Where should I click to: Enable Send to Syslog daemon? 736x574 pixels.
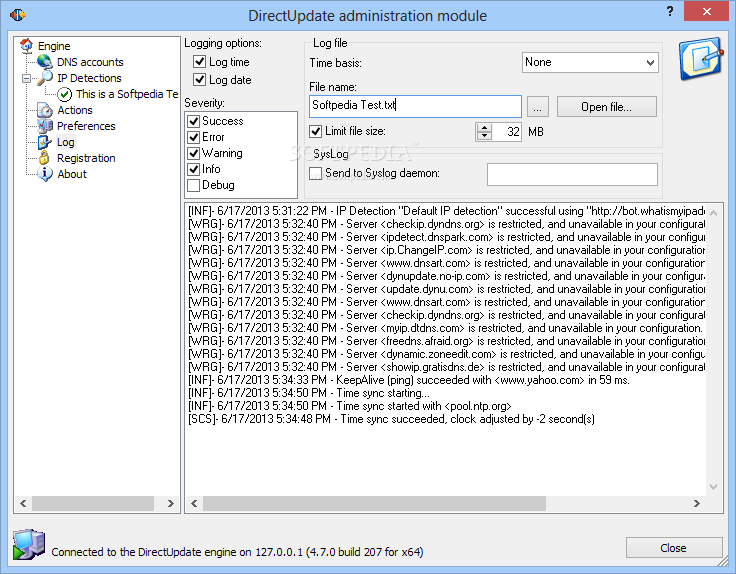click(x=315, y=173)
